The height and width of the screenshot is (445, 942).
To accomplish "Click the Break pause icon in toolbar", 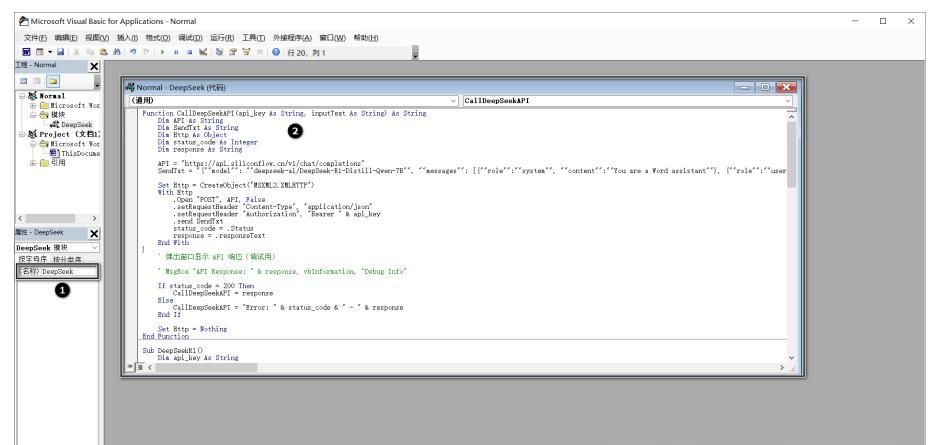I will pos(176,52).
